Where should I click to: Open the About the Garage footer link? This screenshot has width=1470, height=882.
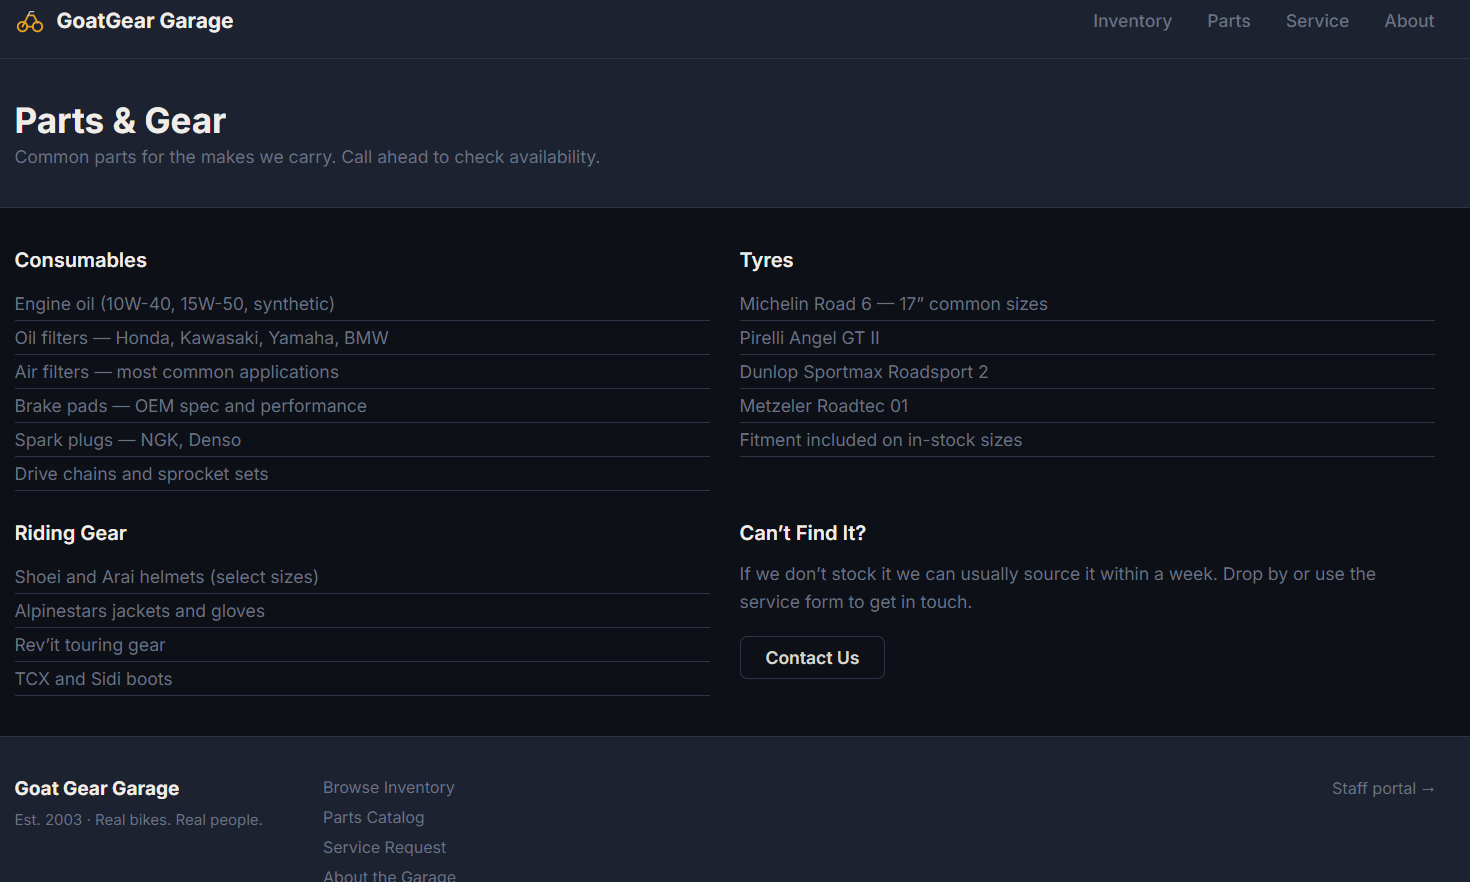pyautogui.click(x=390, y=875)
